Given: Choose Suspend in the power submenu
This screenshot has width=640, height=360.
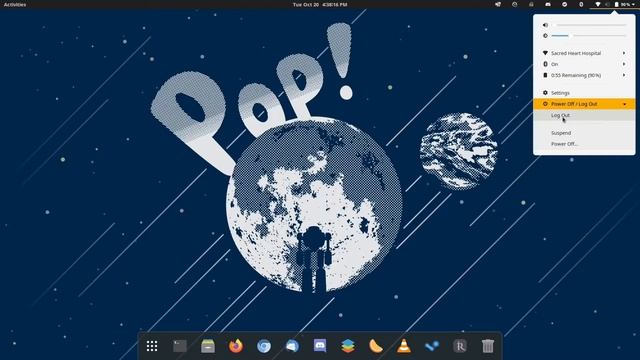Looking at the screenshot, I should (584, 133).
